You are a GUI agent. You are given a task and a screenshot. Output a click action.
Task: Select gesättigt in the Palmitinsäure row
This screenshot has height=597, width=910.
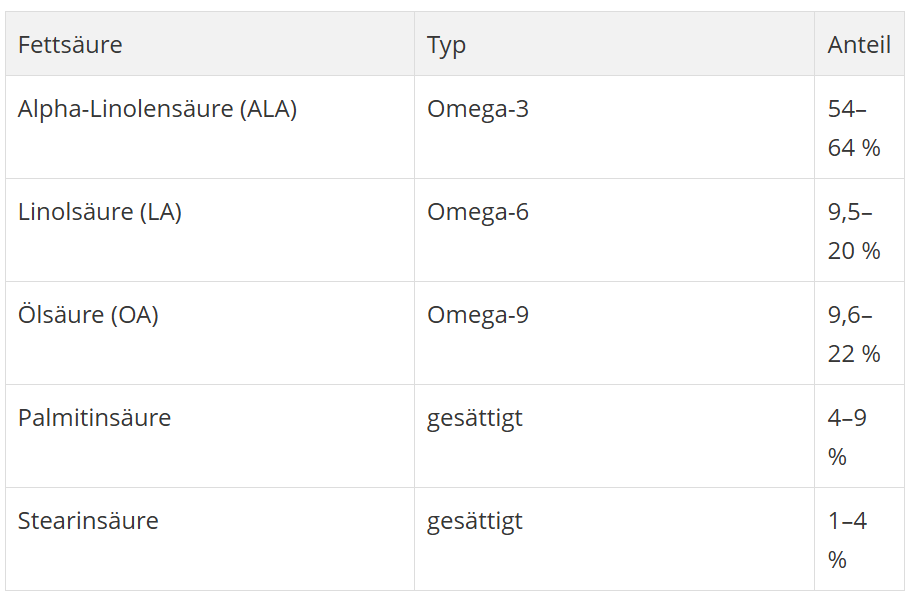[x=474, y=417]
